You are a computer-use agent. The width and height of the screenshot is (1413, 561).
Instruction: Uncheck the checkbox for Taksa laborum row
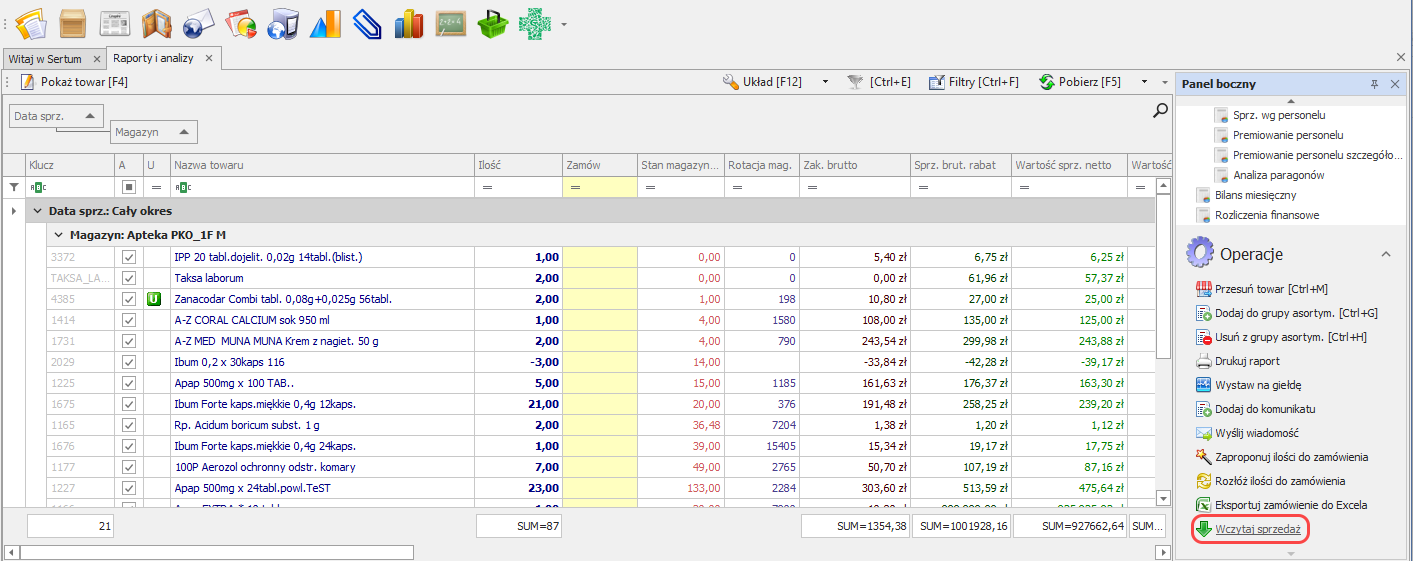tap(128, 278)
